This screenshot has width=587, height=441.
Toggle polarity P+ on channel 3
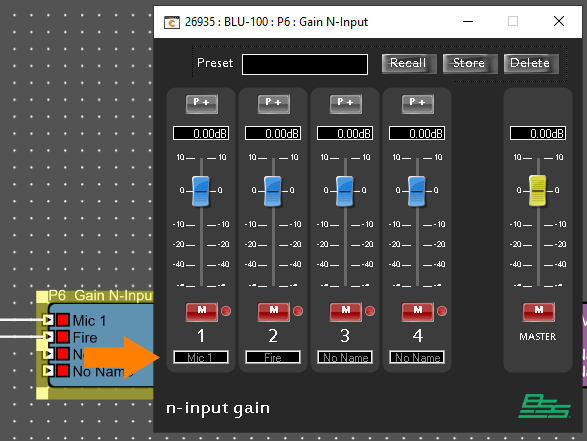point(346,104)
